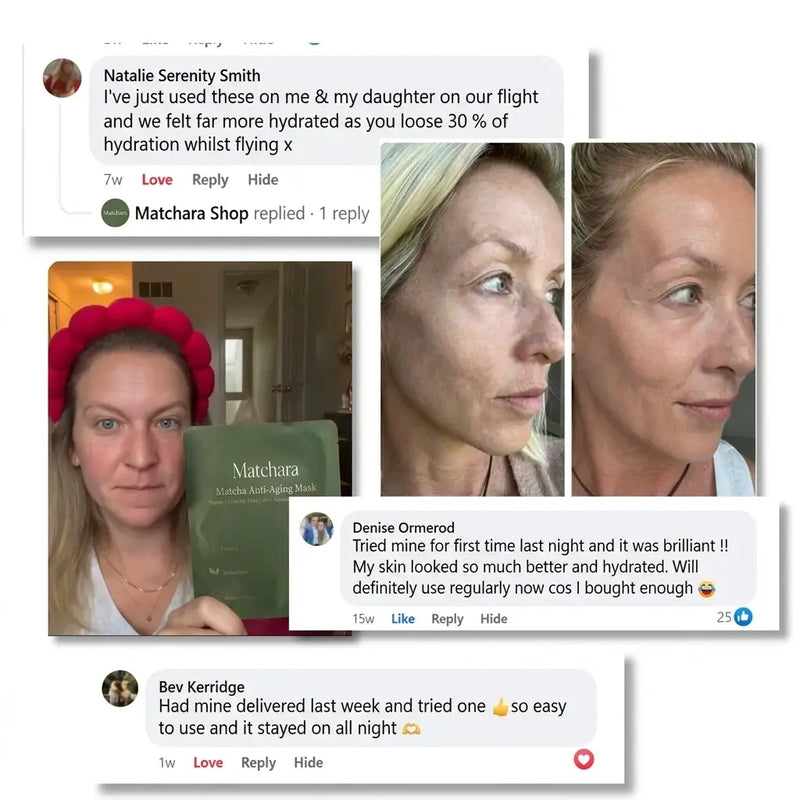The image size is (800, 800).
Task: Hide Natalie Serenity Smith's comment
Action: pos(263,180)
